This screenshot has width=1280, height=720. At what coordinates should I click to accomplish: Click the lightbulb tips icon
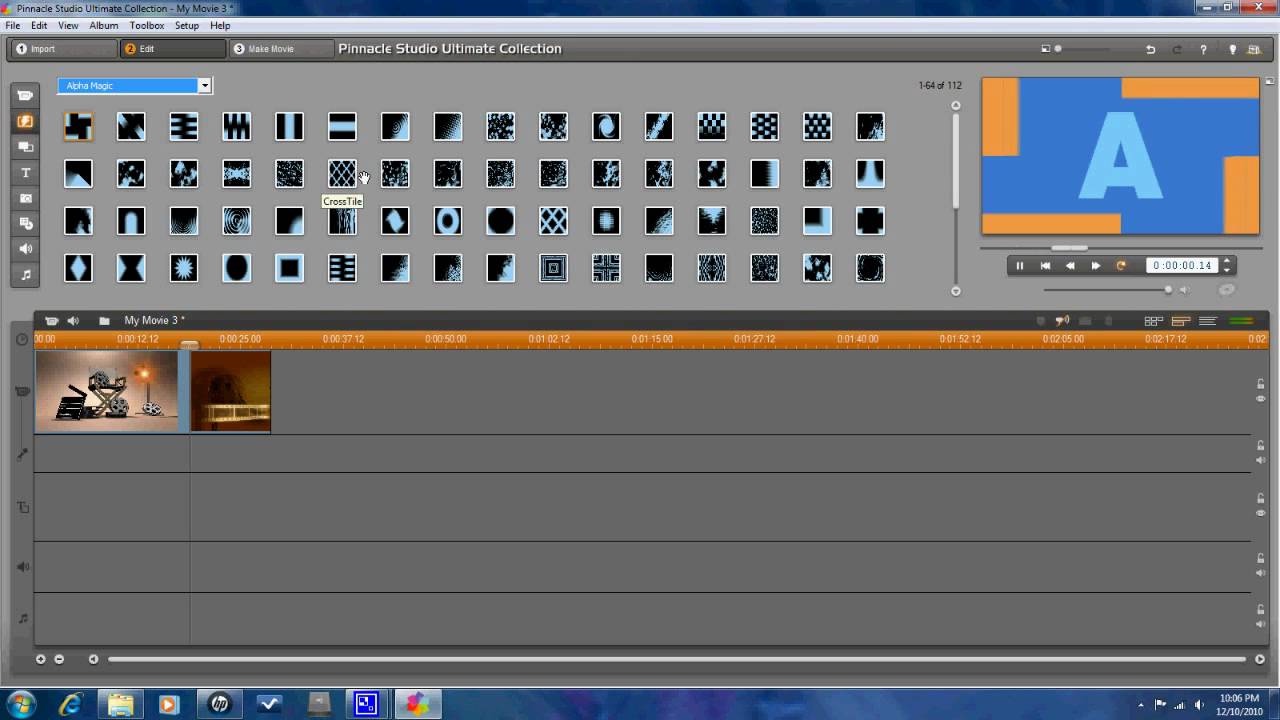click(1232, 49)
